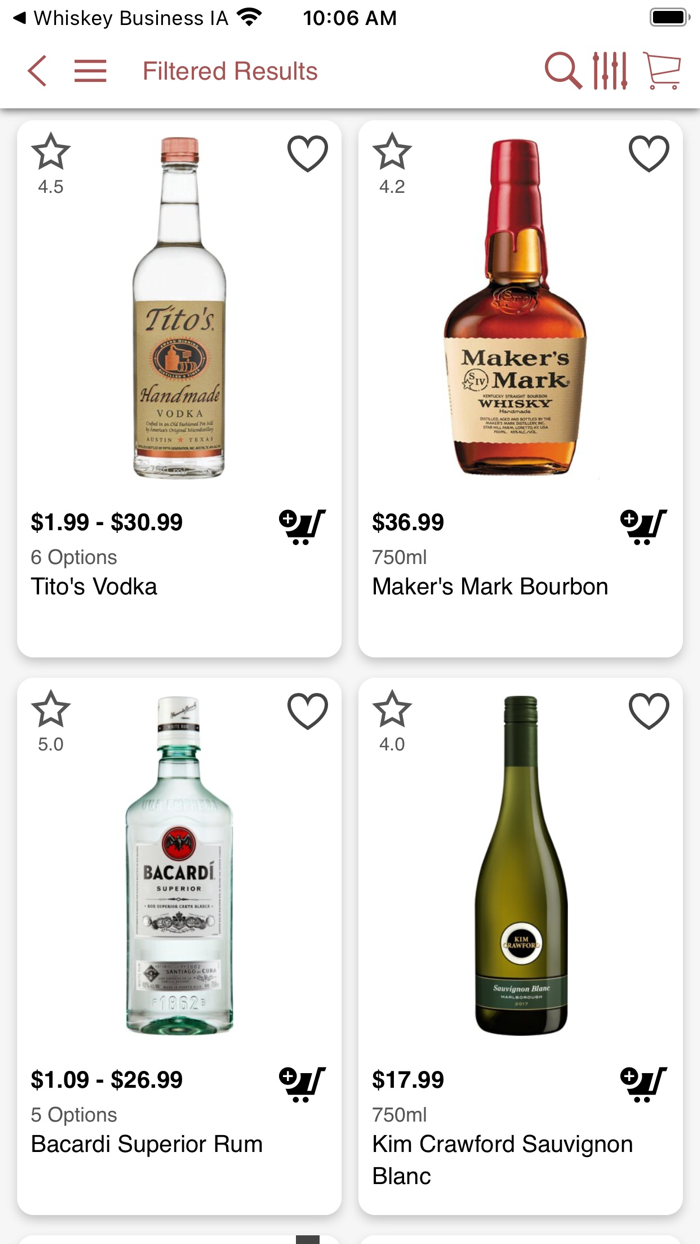Screen dimensions: 700x1244
Task: Select the price range of Tito's Vodka
Action: [105, 522]
